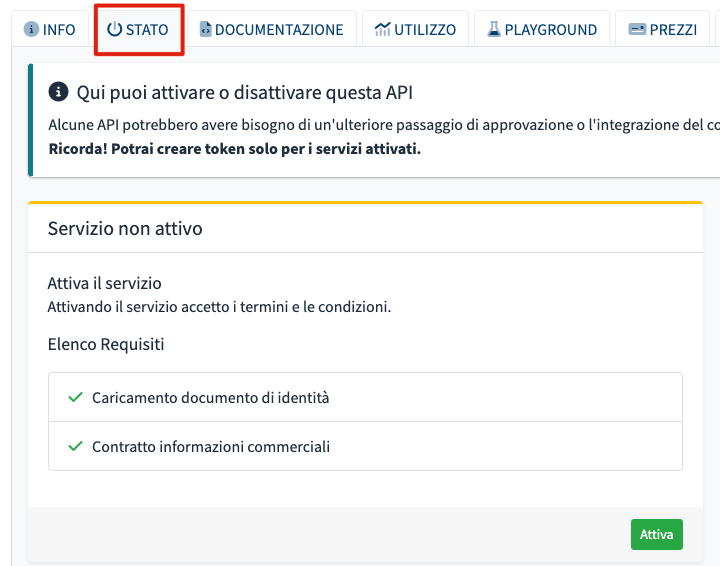Viewport: 720px width, 566px height.
Task: Click the 'Alcune API potrebbero' description line
Action: [380, 125]
